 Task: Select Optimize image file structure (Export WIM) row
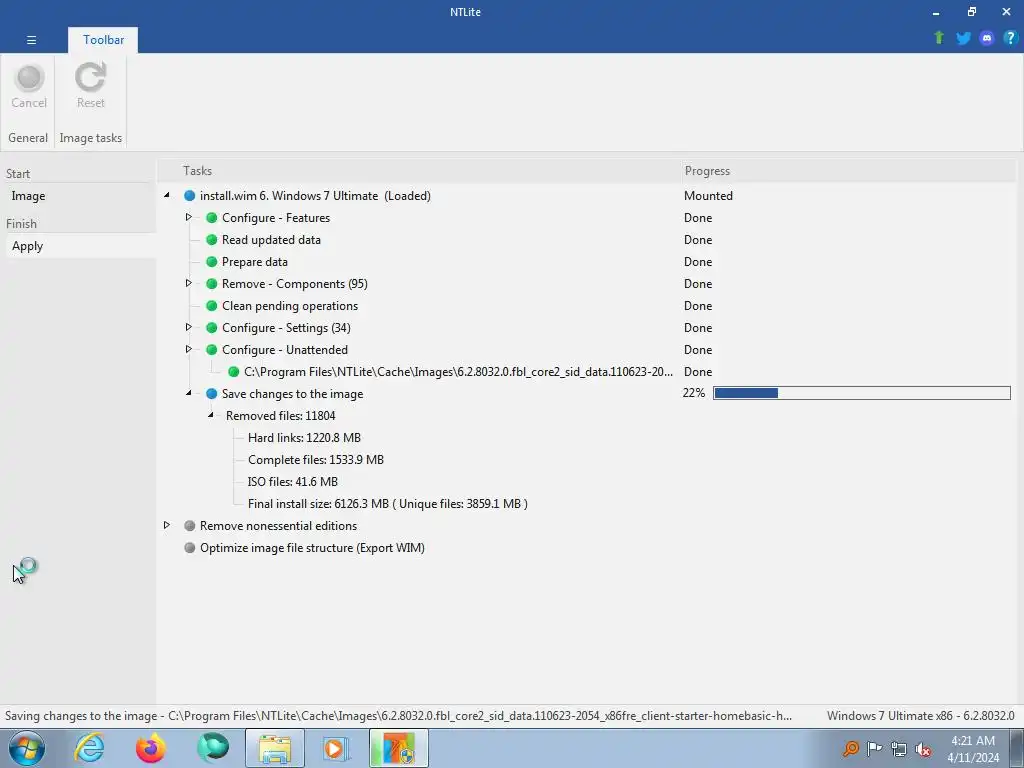pyautogui.click(x=312, y=548)
